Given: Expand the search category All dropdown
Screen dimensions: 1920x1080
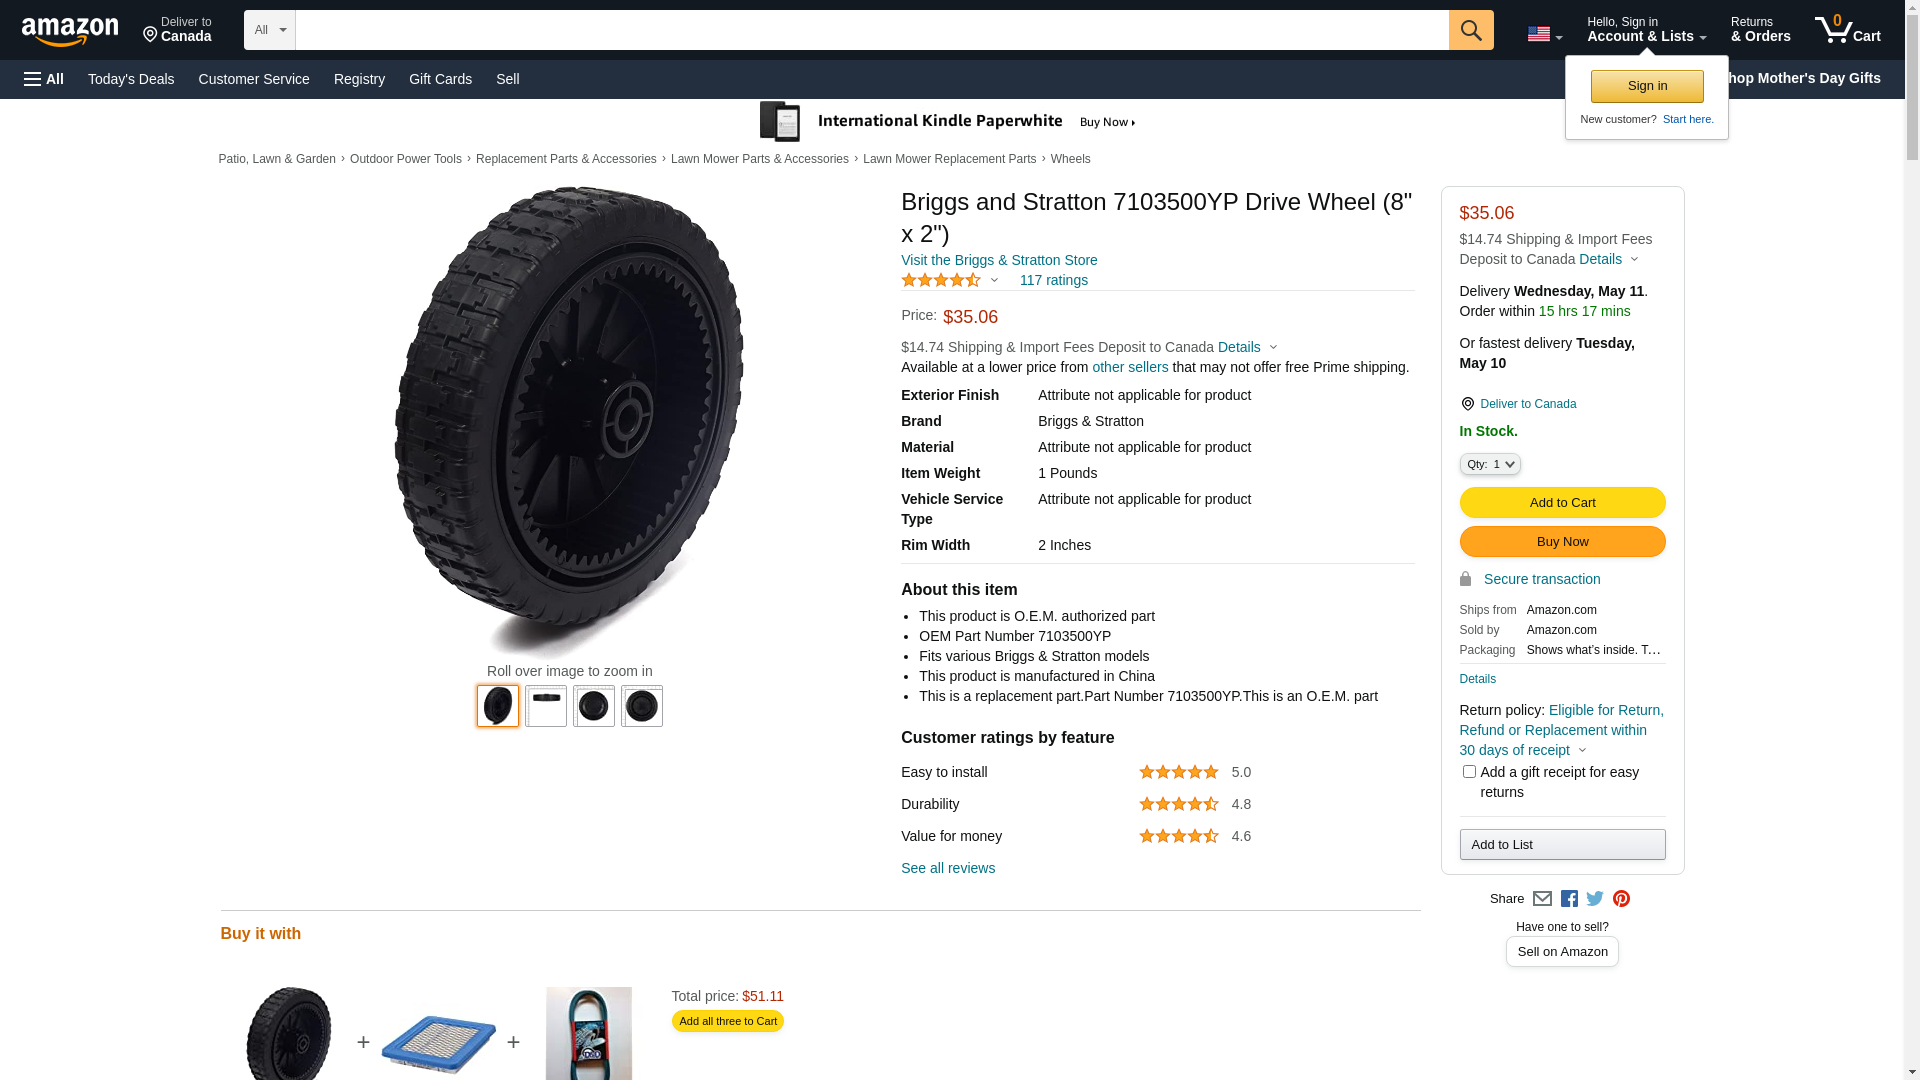Looking at the screenshot, I should click(x=269, y=30).
